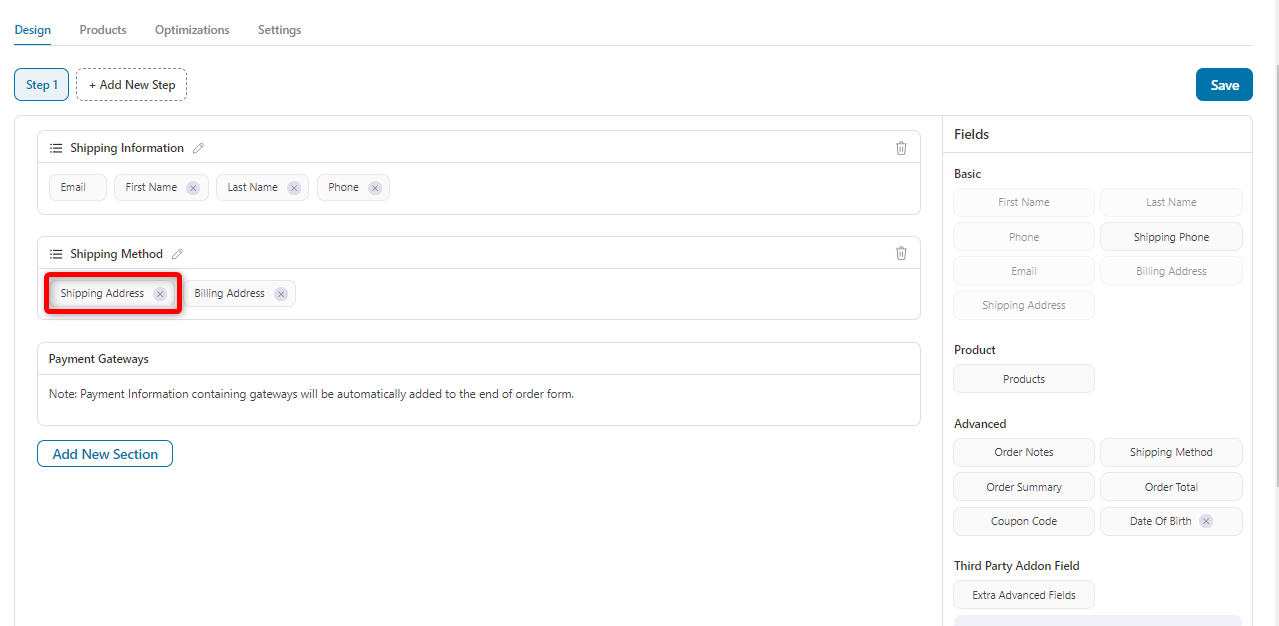1279x626 pixels.
Task: Click the Payment Information note text
Action: click(x=311, y=394)
